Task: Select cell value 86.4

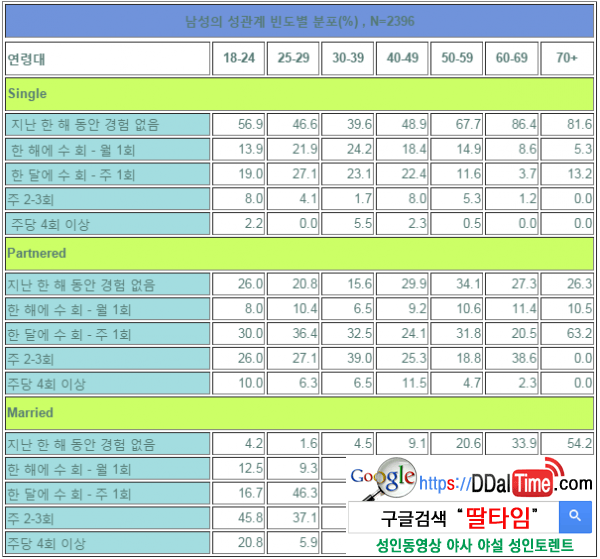Action: point(512,124)
